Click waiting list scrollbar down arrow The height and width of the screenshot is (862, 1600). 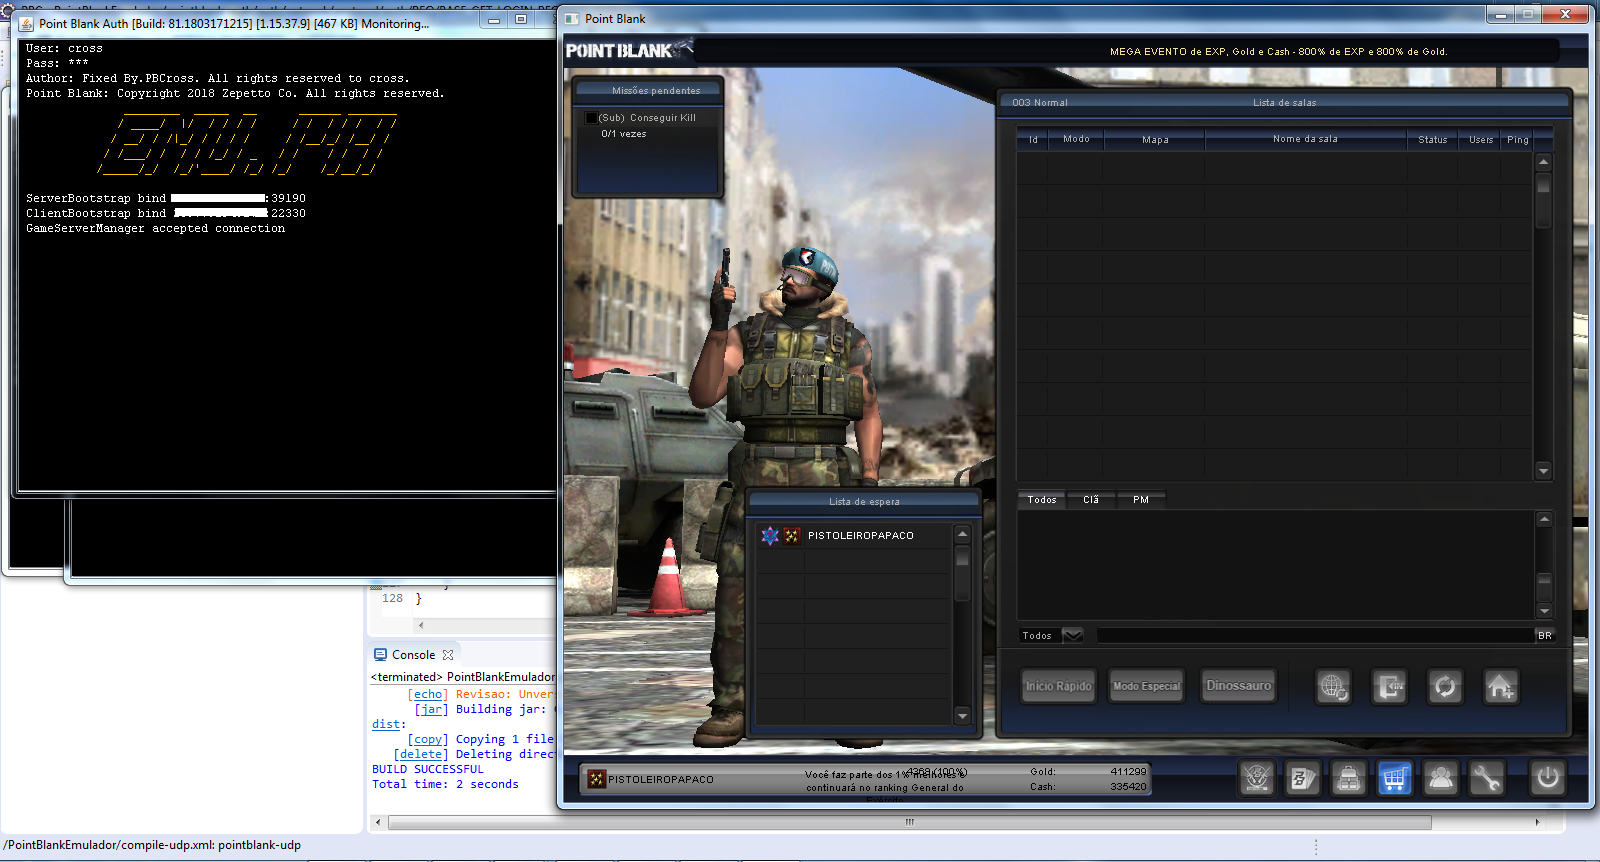click(x=962, y=716)
